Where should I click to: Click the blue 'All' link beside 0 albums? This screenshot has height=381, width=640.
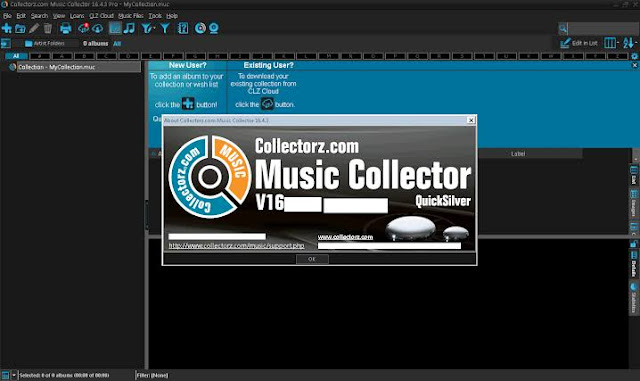pos(117,44)
